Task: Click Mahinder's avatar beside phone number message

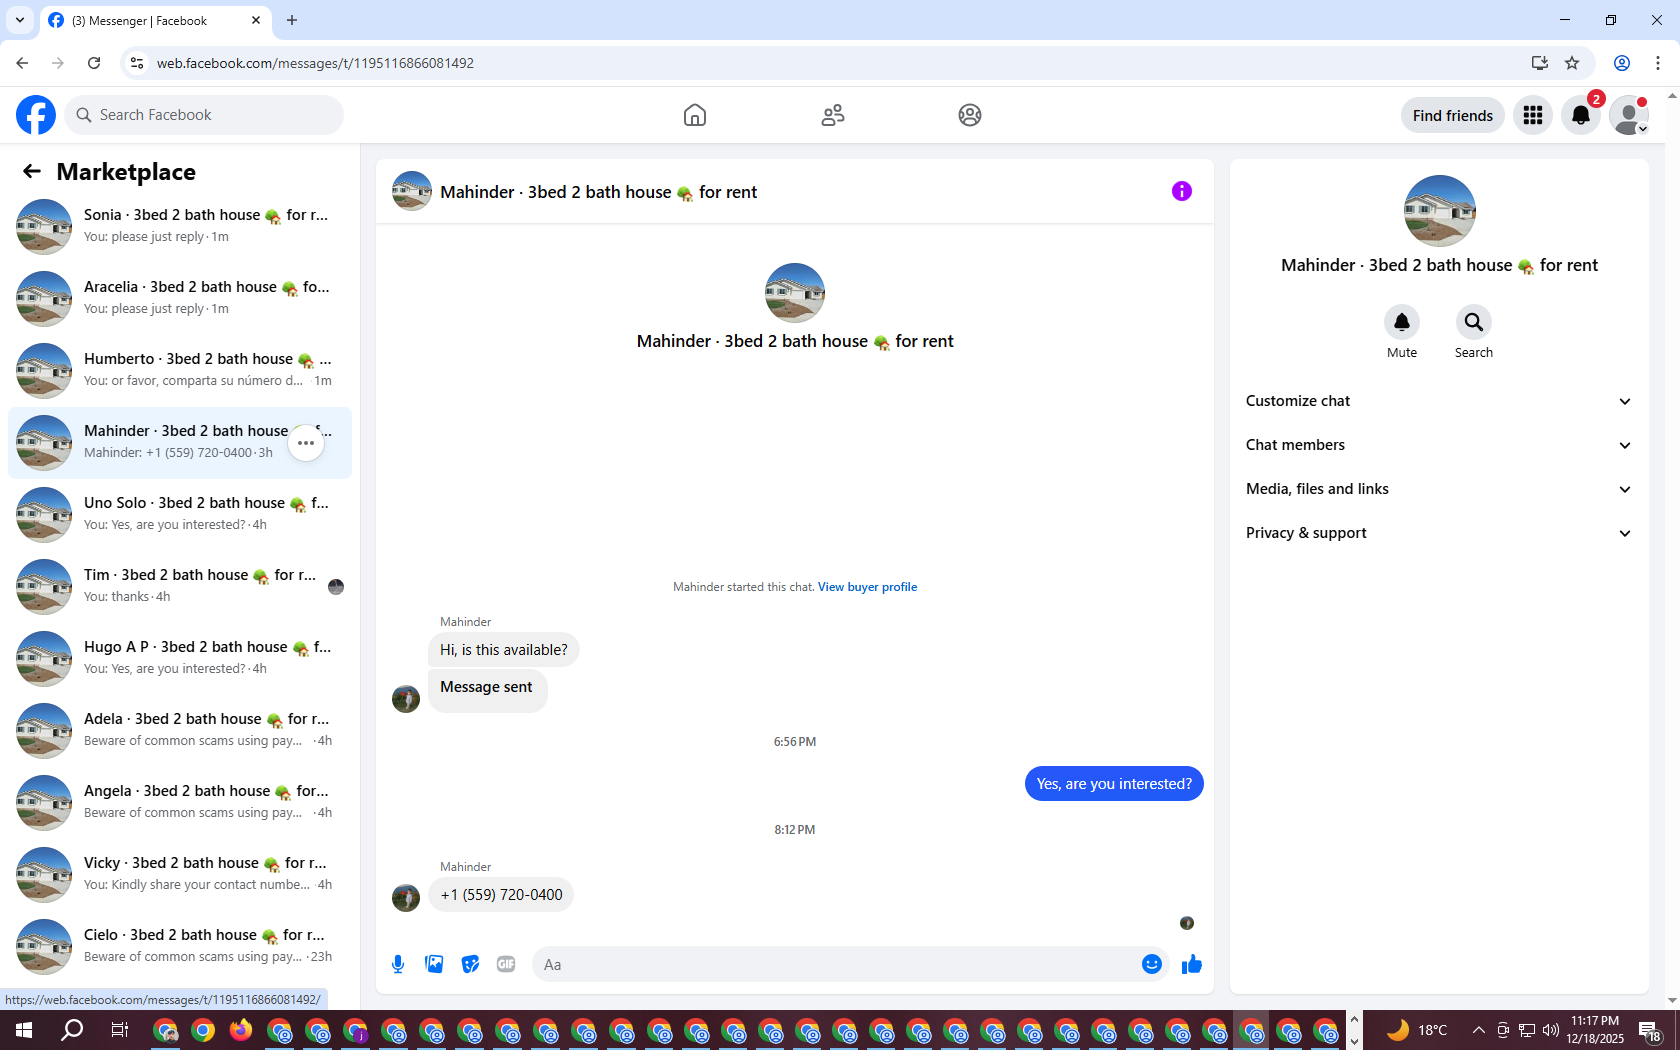Action: point(406,898)
